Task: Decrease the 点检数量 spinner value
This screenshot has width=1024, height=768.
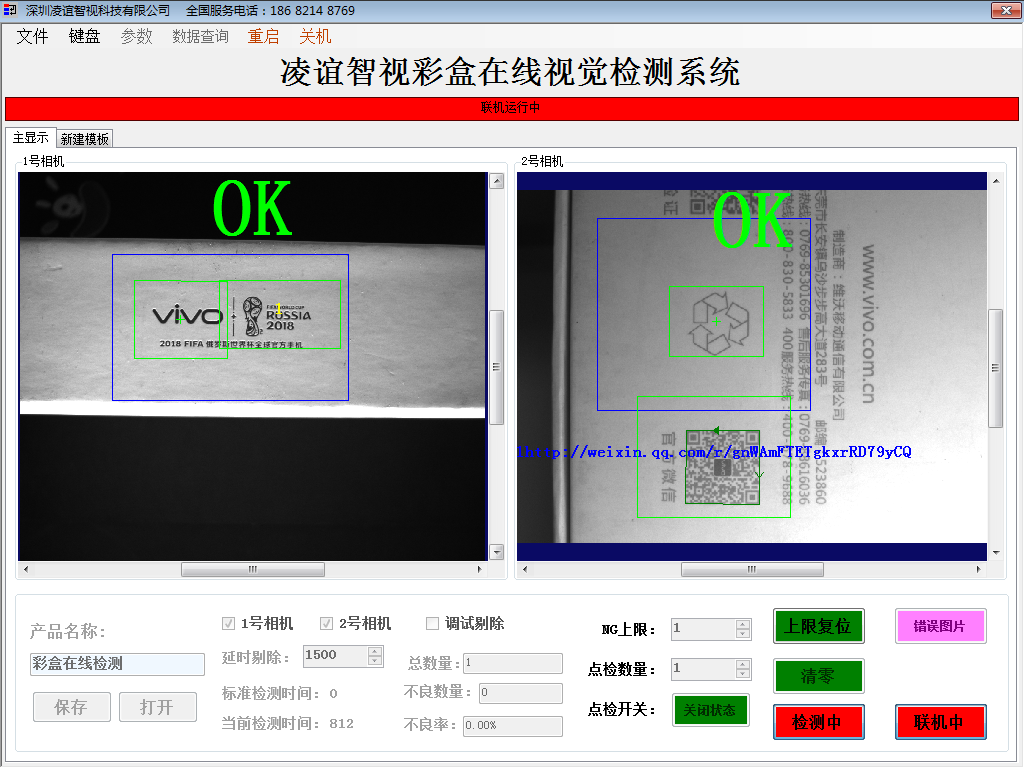Action: [x=742, y=675]
